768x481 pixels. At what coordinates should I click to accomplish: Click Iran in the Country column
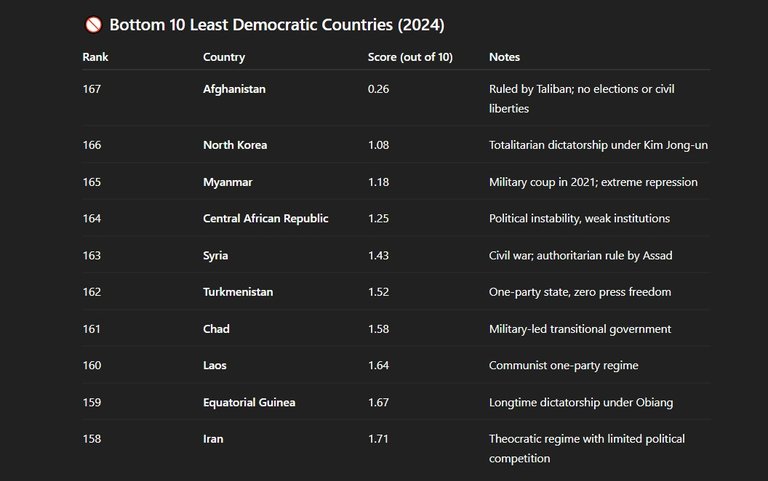coord(213,439)
